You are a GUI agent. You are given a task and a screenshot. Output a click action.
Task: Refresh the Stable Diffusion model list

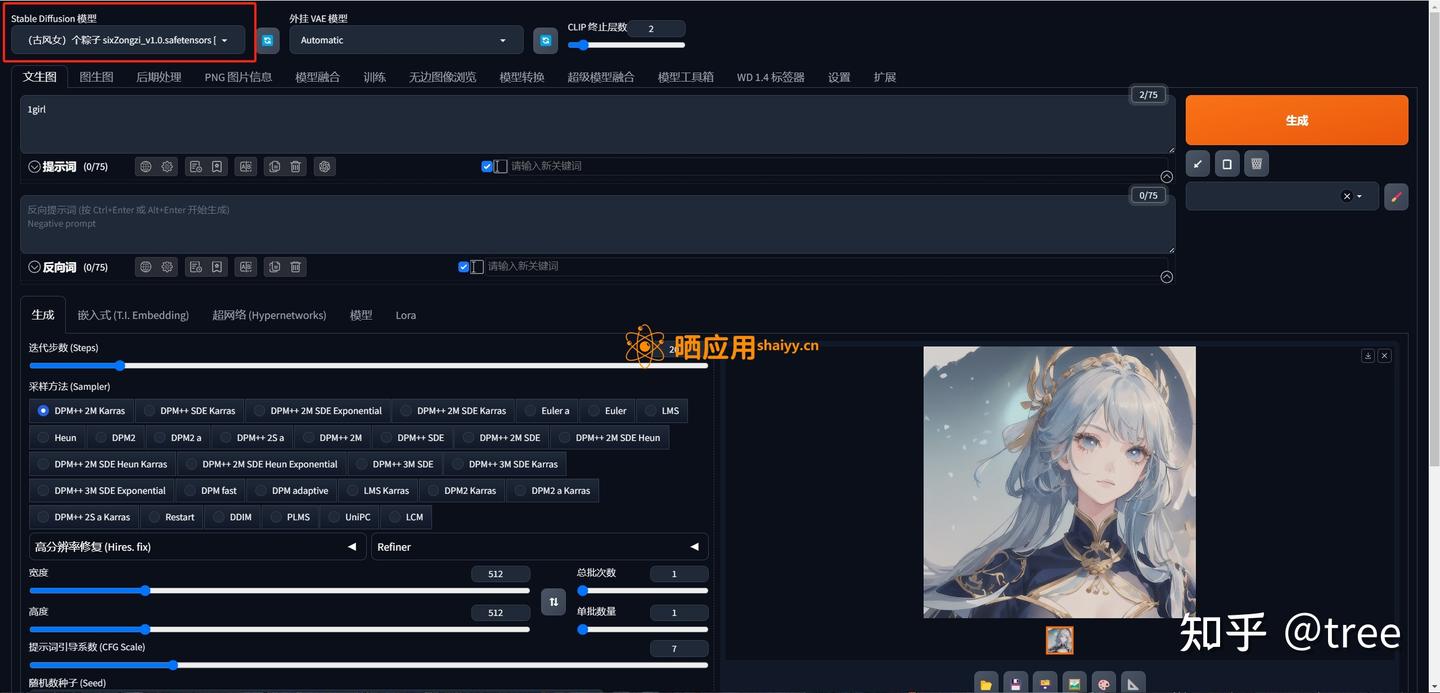click(267, 39)
